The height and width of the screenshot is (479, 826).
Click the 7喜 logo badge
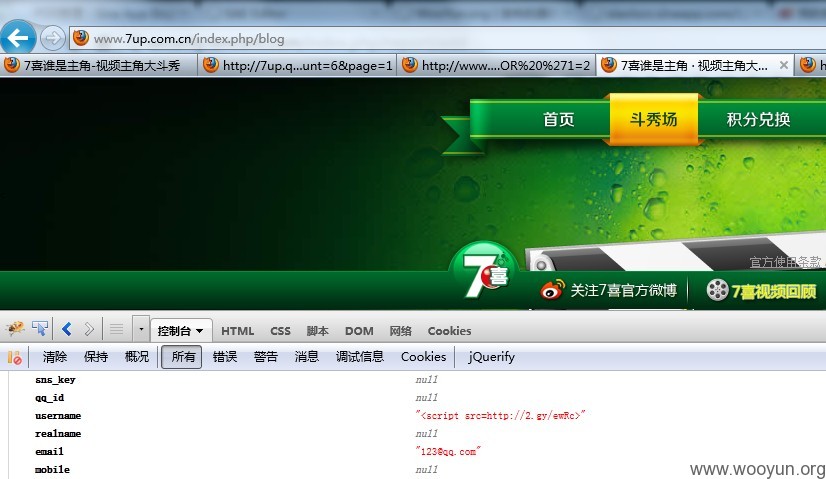(485, 272)
